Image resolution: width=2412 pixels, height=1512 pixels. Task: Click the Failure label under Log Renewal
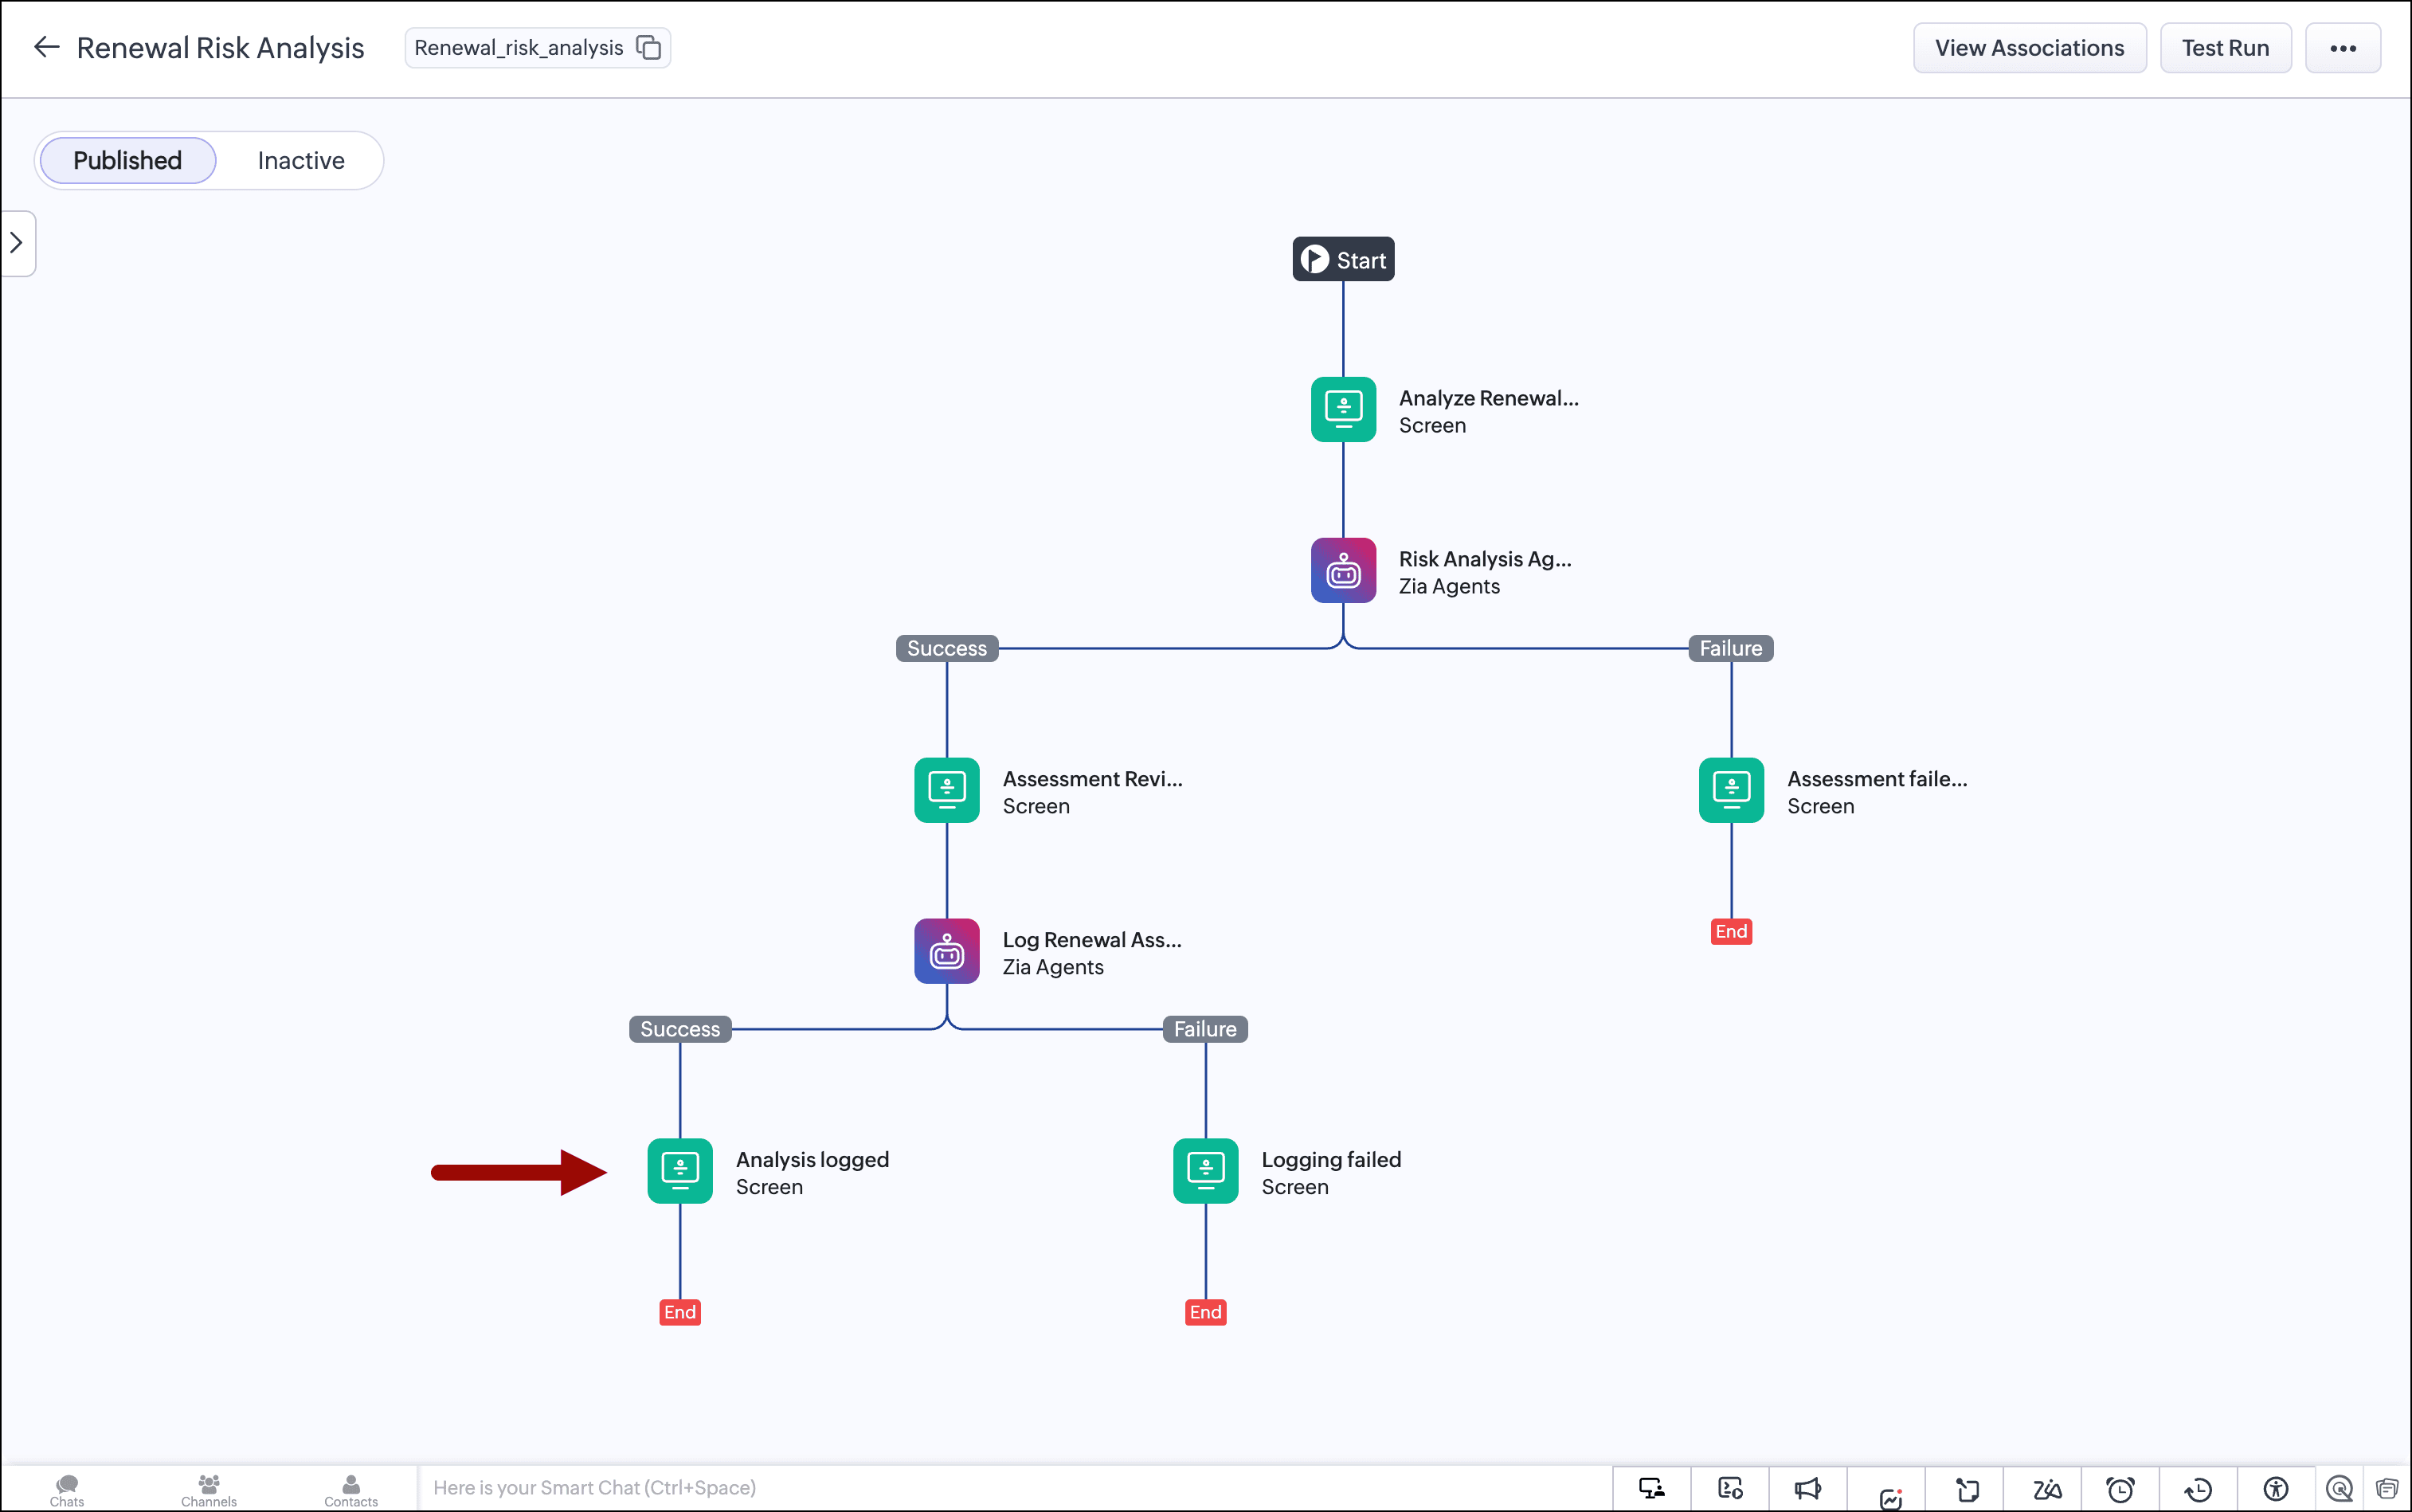1205,1029
